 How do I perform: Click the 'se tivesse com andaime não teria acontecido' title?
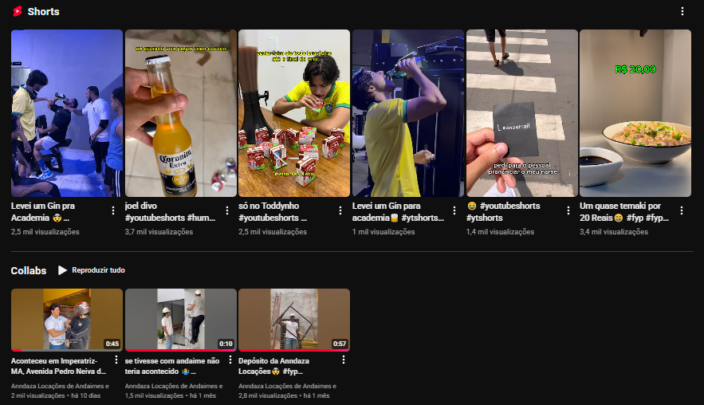(x=171, y=365)
